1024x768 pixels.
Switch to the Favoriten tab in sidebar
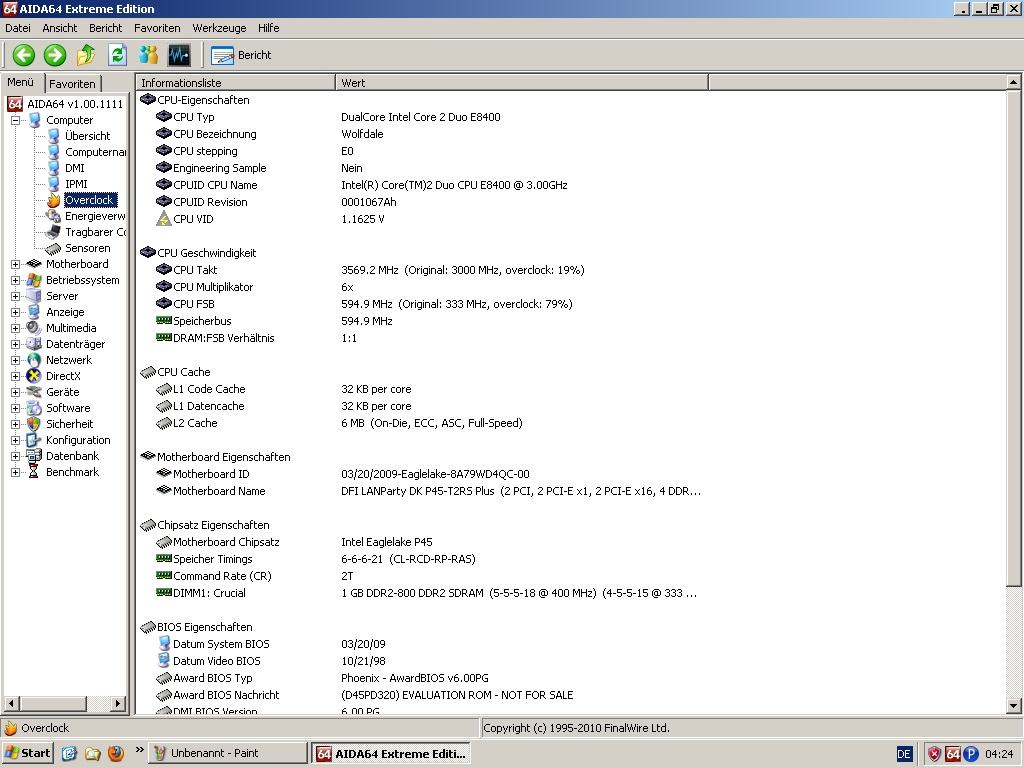pos(72,84)
